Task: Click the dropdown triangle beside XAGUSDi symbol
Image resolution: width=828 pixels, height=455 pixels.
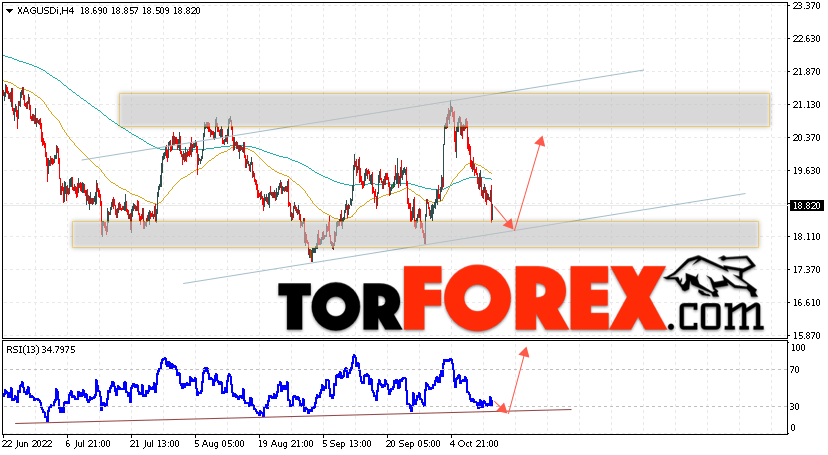Action: (10, 11)
